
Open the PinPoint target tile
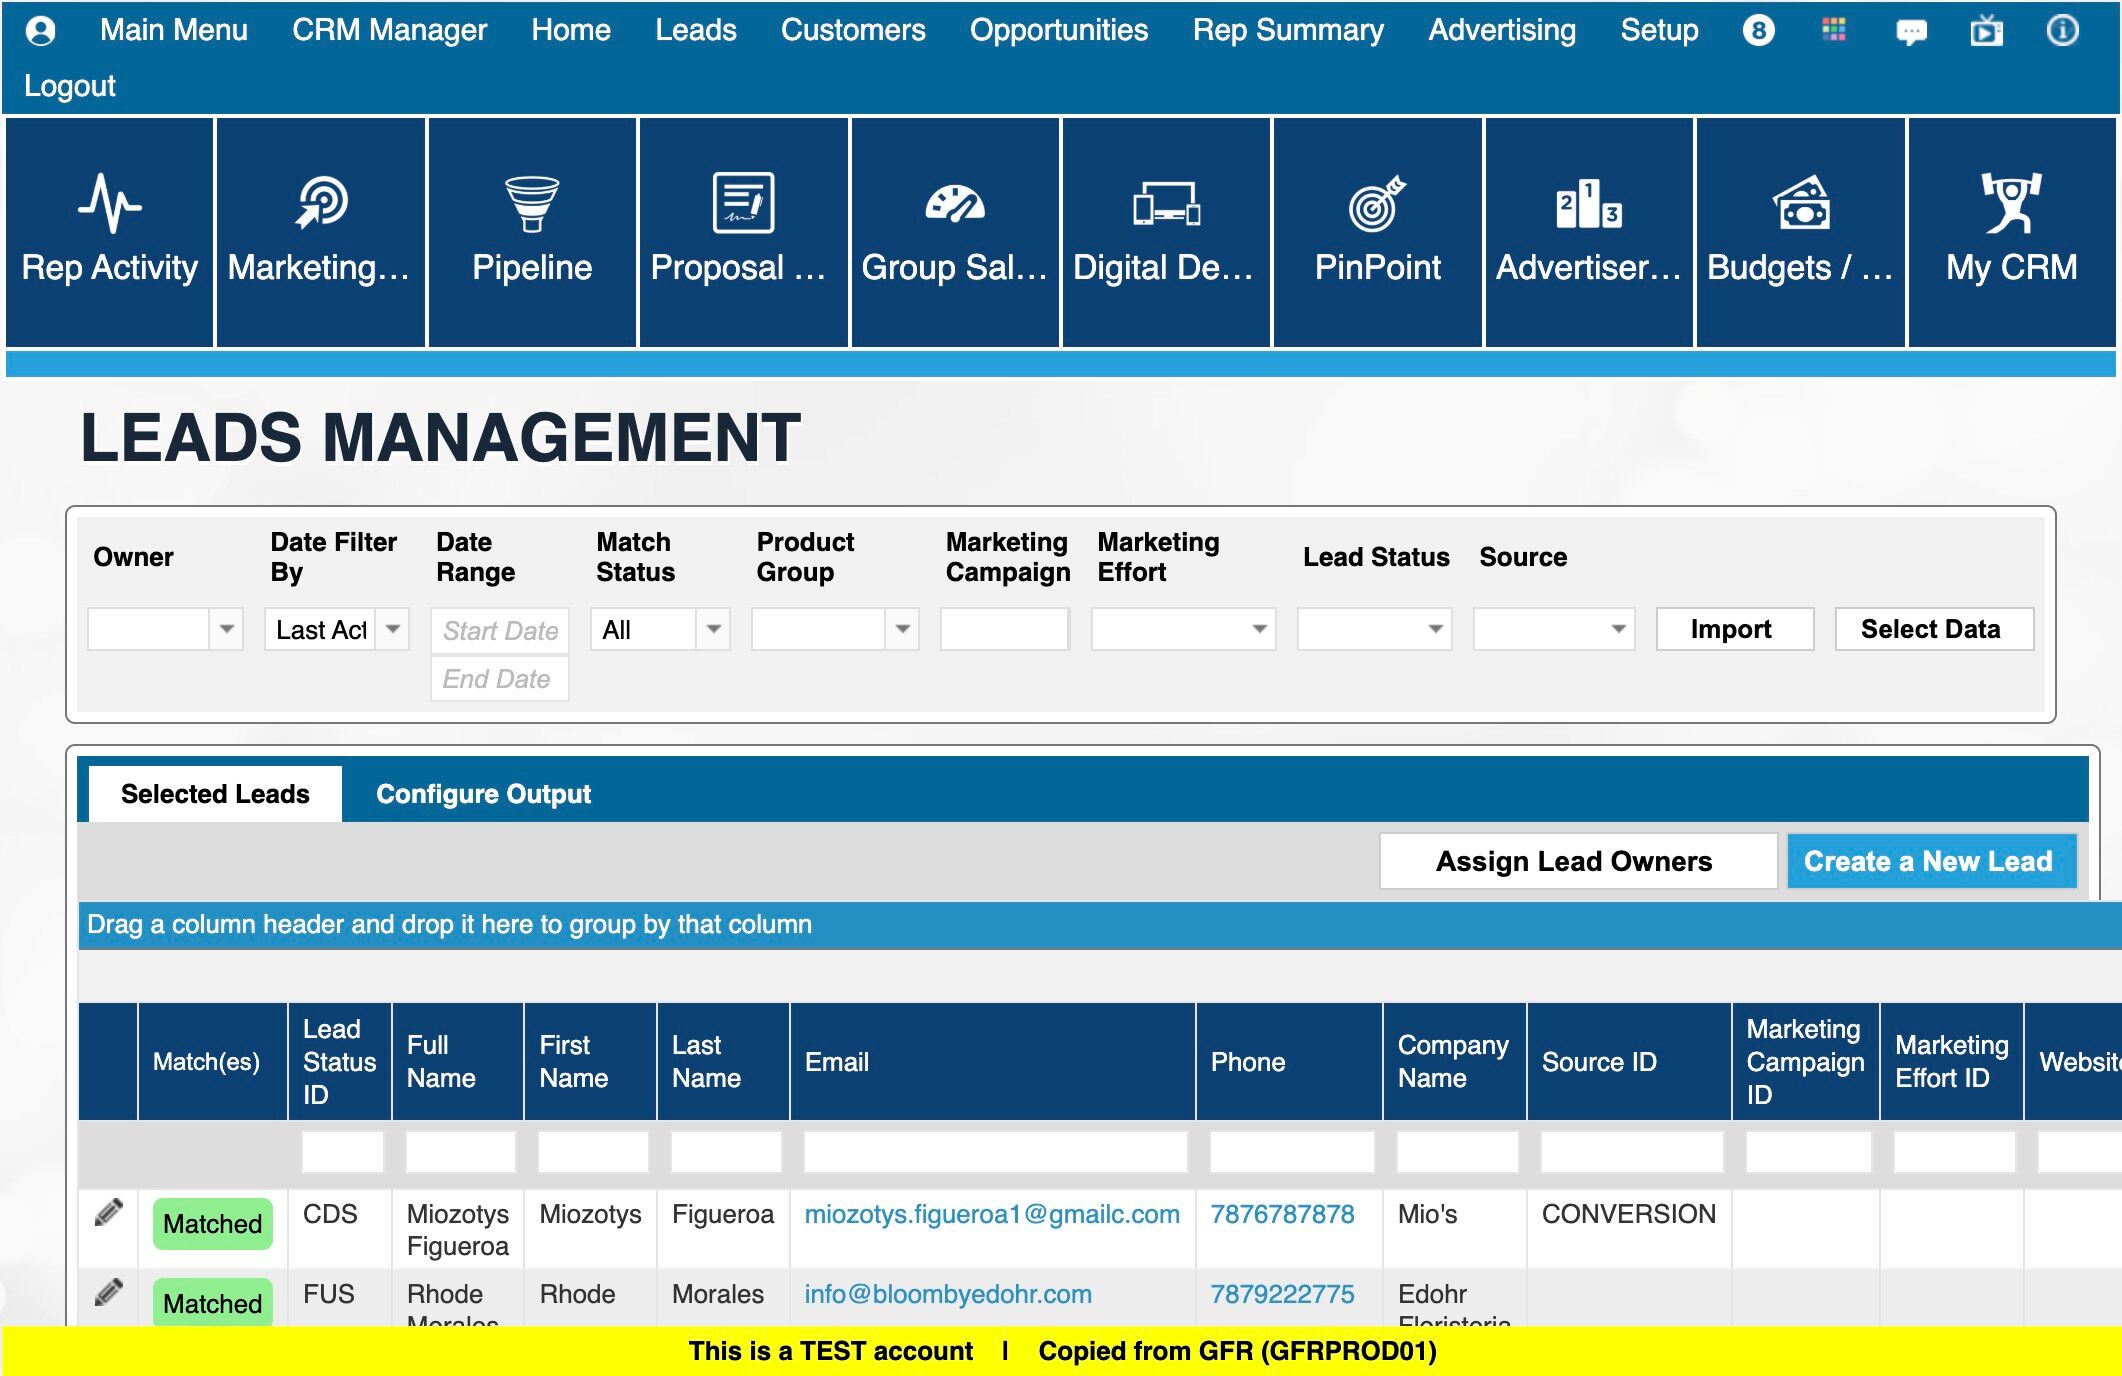pos(1377,232)
